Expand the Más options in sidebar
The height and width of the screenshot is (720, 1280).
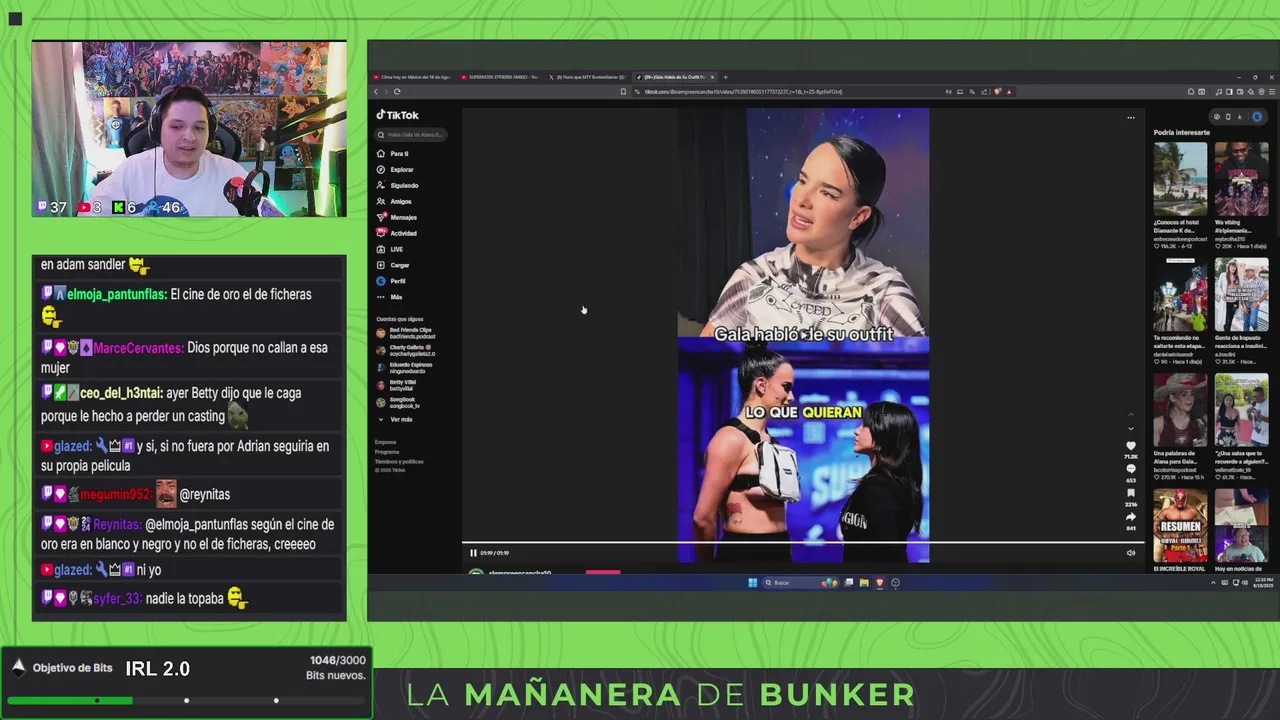[389, 297]
